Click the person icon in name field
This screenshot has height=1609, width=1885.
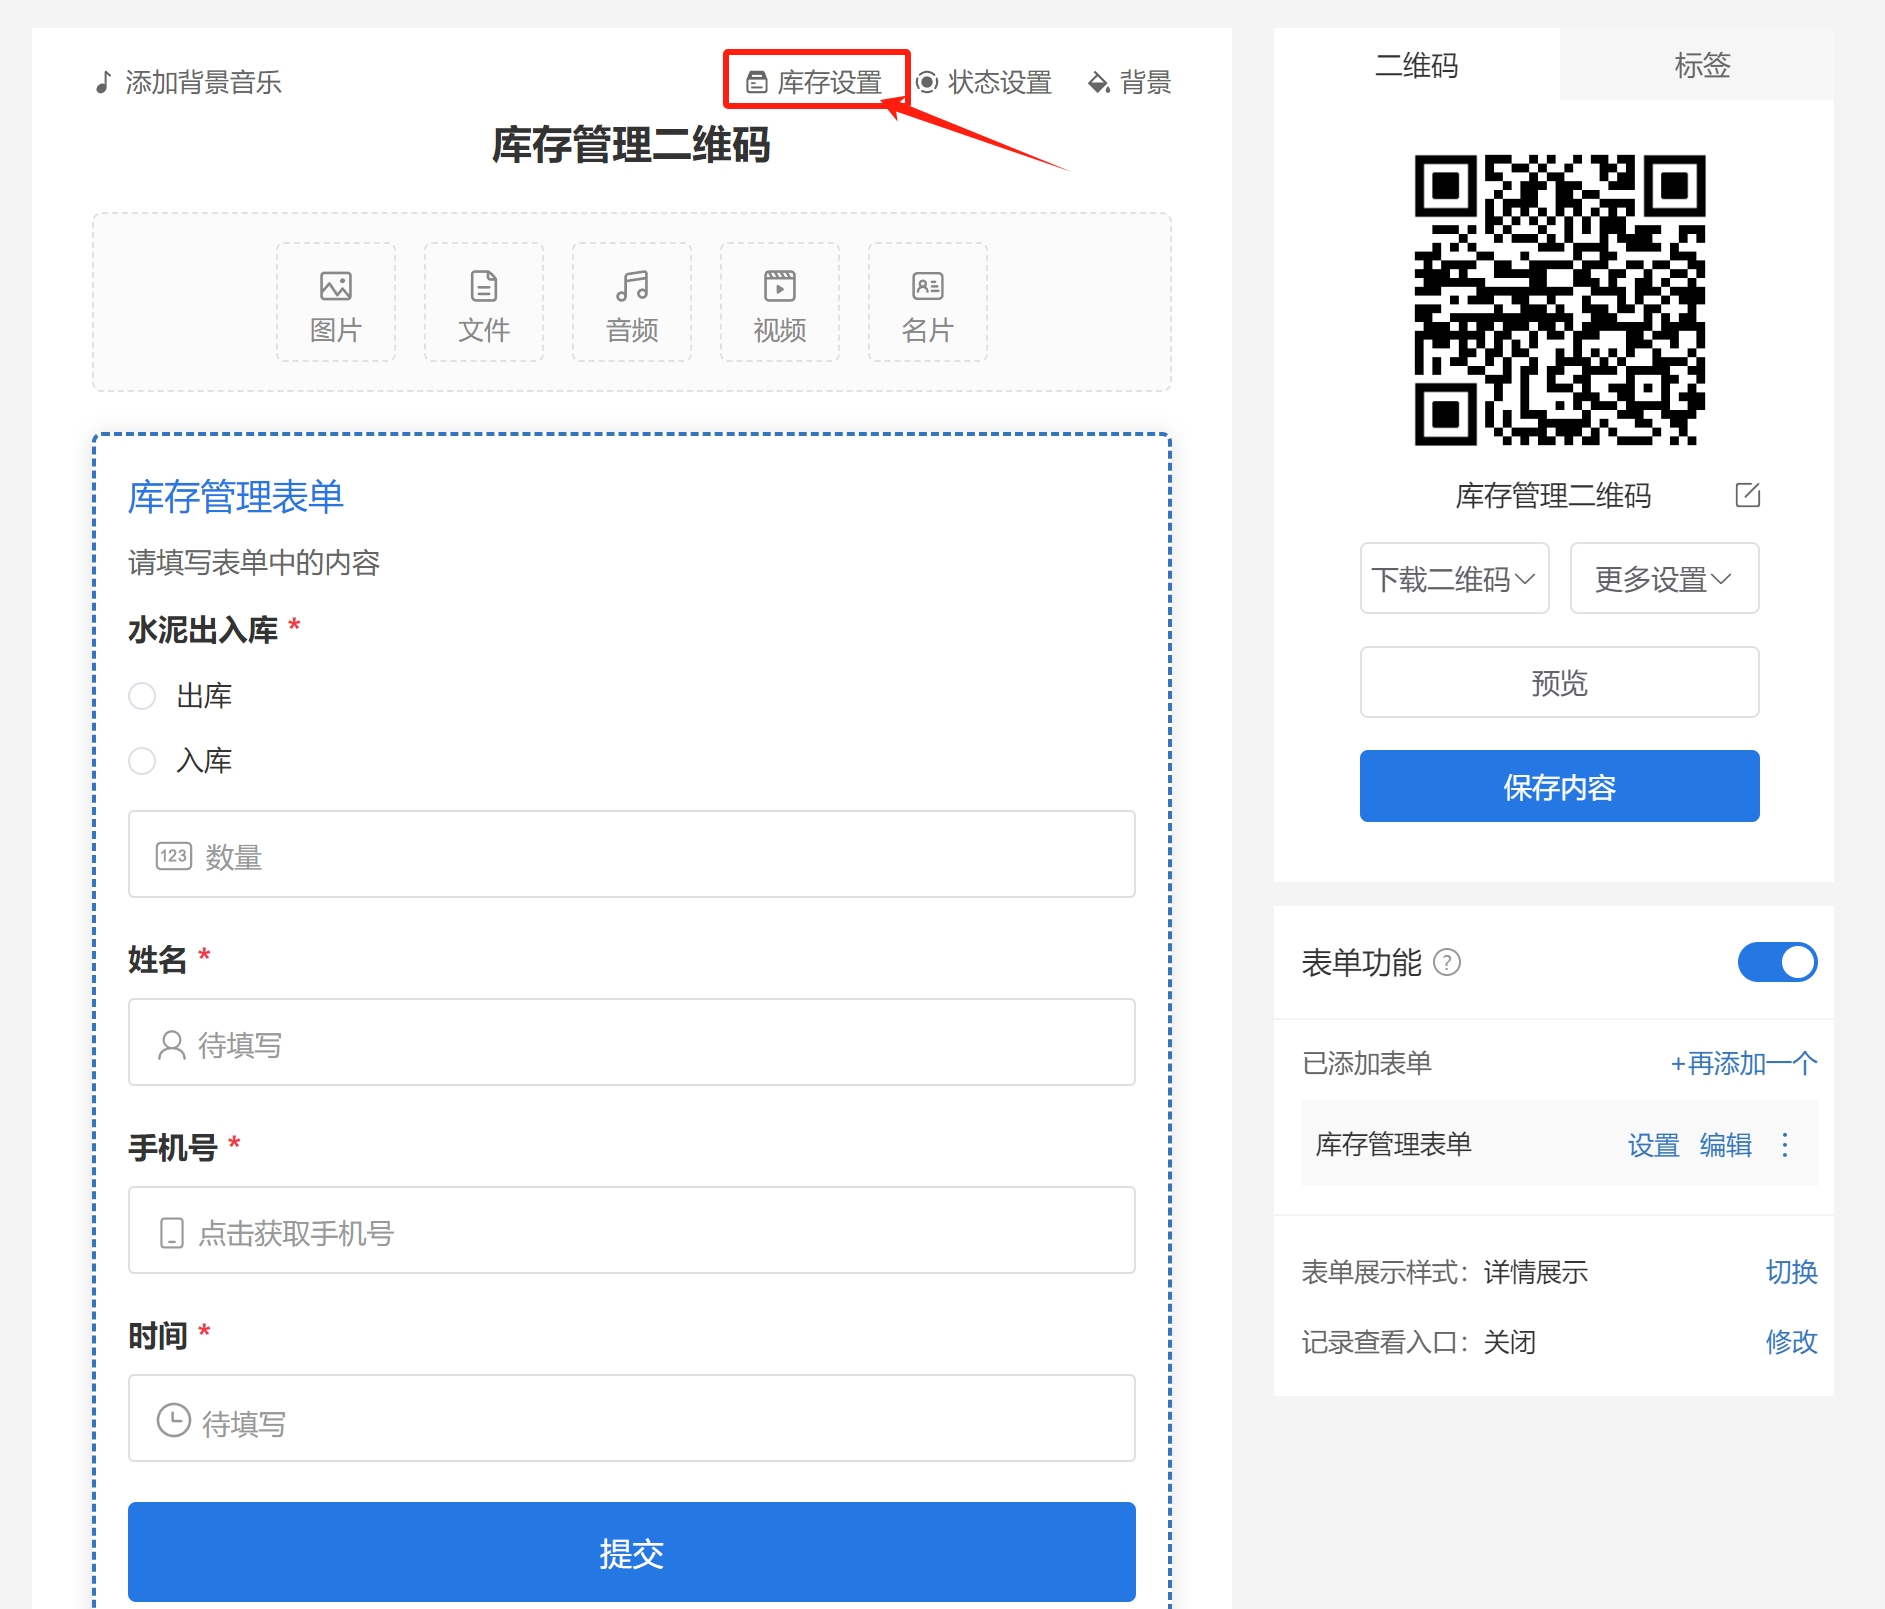[172, 1045]
